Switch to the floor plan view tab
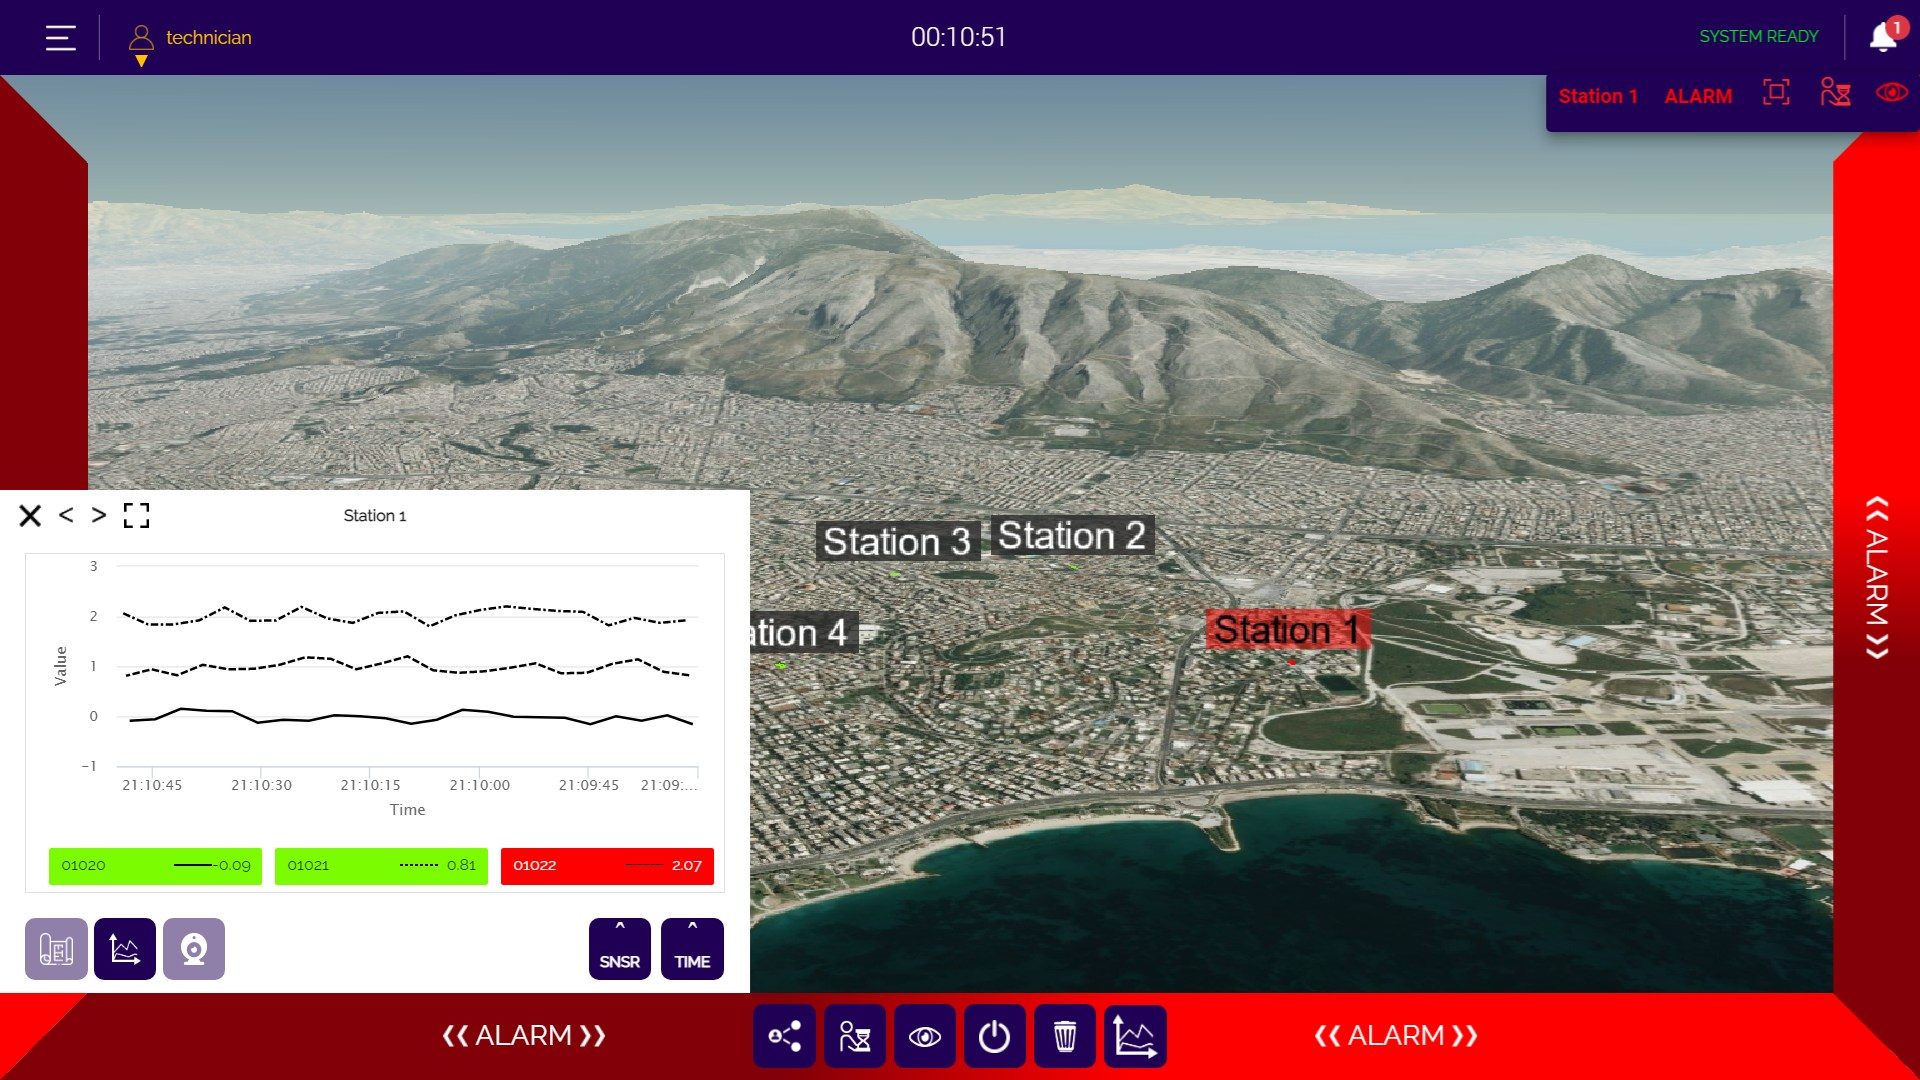1920x1080 pixels. coord(56,949)
